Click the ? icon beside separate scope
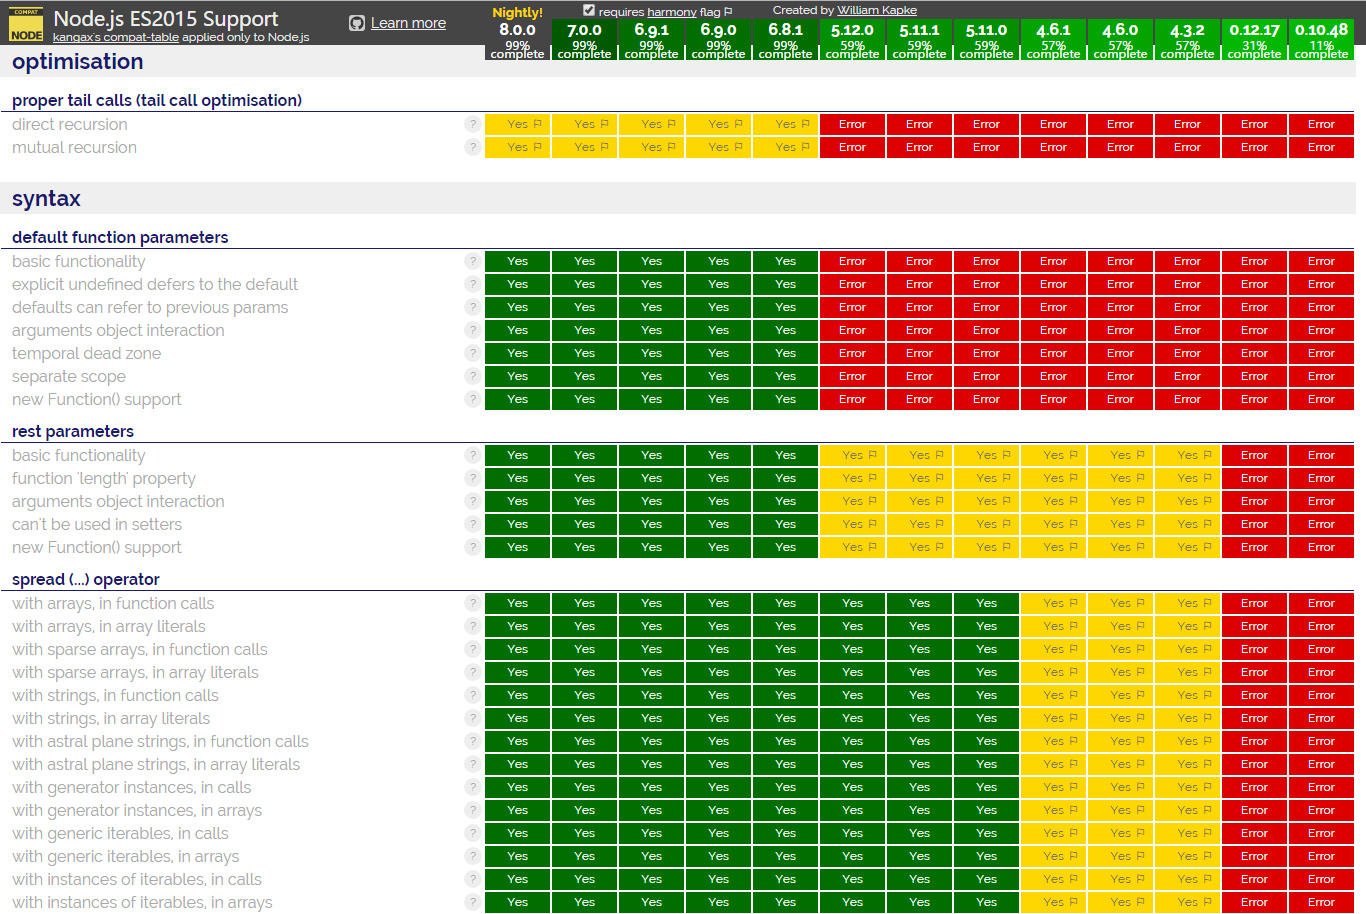 click(472, 376)
